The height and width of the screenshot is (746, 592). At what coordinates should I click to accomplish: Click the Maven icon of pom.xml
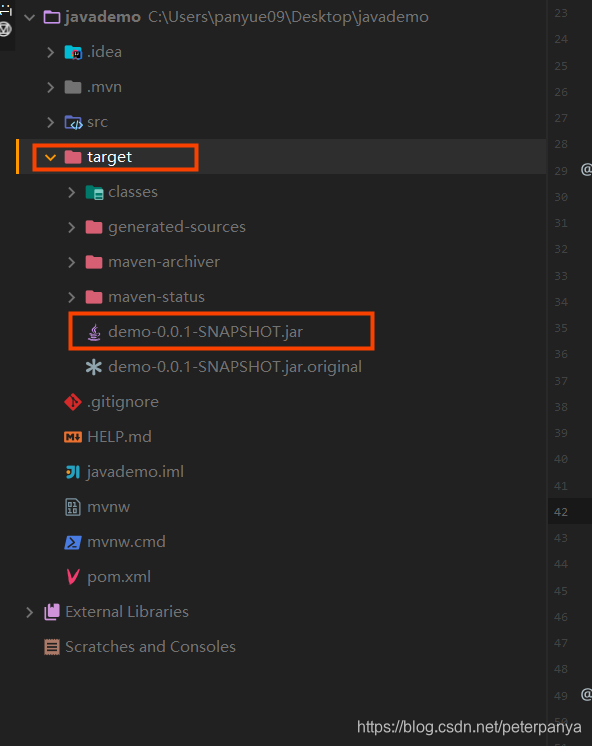point(73,577)
